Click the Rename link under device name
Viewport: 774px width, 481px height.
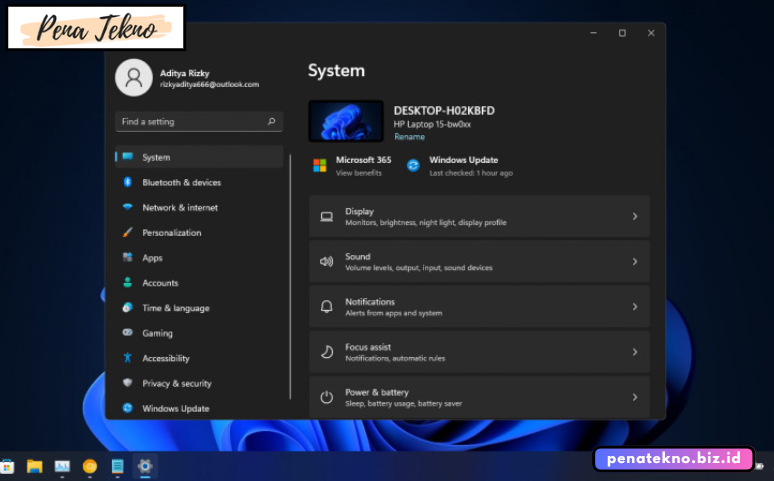pyautogui.click(x=409, y=137)
